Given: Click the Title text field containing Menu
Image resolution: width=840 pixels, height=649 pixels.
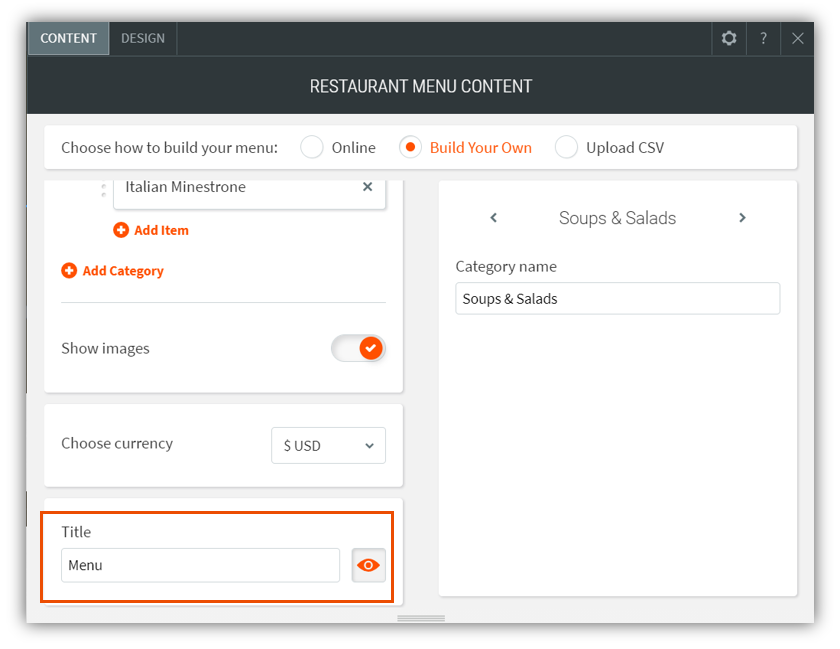Looking at the screenshot, I should (x=200, y=565).
